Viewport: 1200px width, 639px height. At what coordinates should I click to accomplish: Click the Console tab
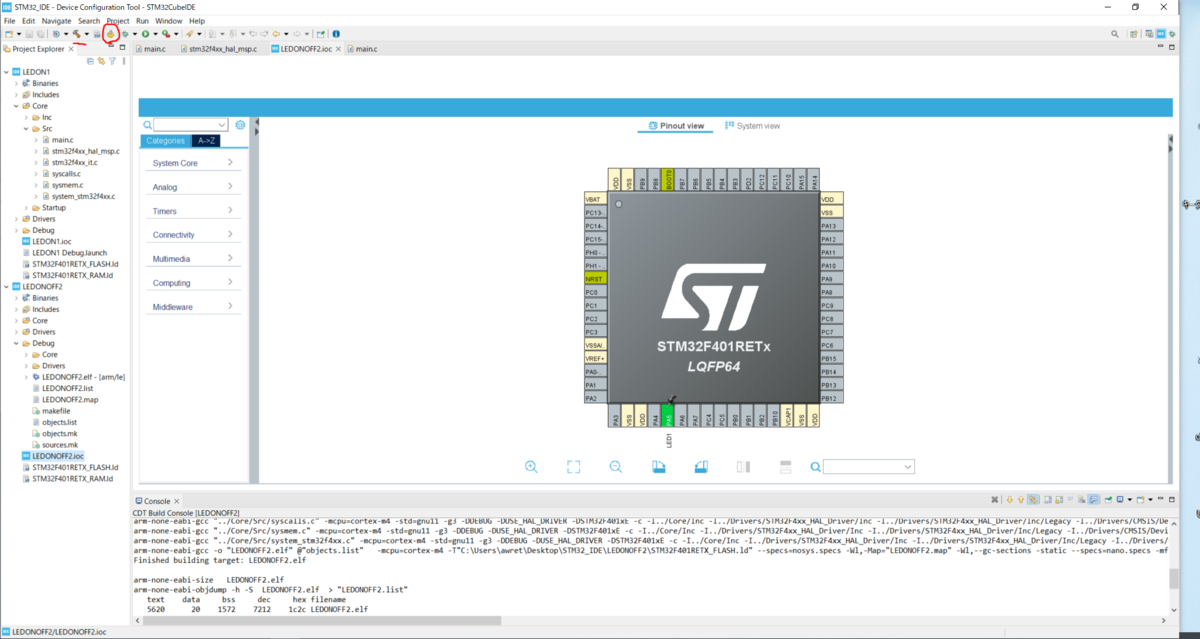click(x=157, y=501)
